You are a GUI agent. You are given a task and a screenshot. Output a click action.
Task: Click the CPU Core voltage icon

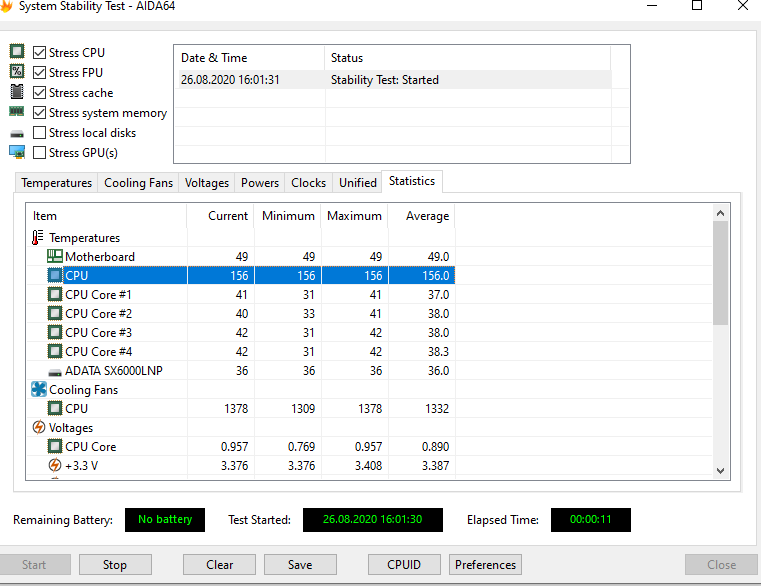click(x=55, y=446)
